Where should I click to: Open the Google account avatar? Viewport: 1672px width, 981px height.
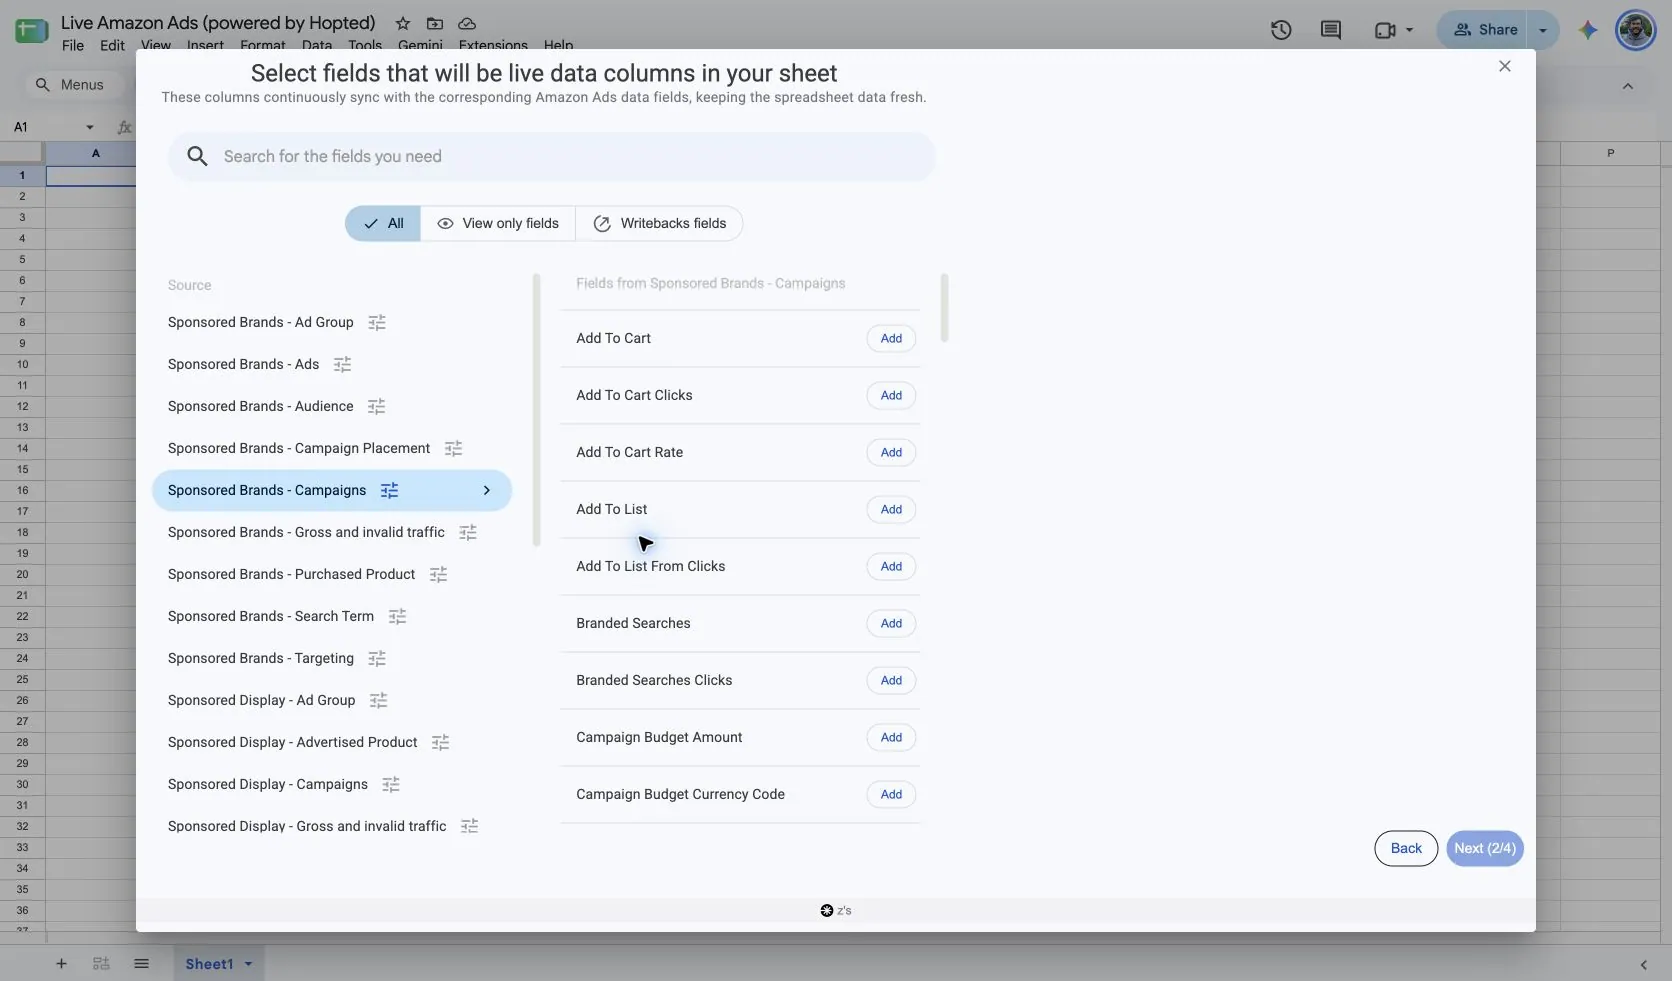pyautogui.click(x=1636, y=30)
